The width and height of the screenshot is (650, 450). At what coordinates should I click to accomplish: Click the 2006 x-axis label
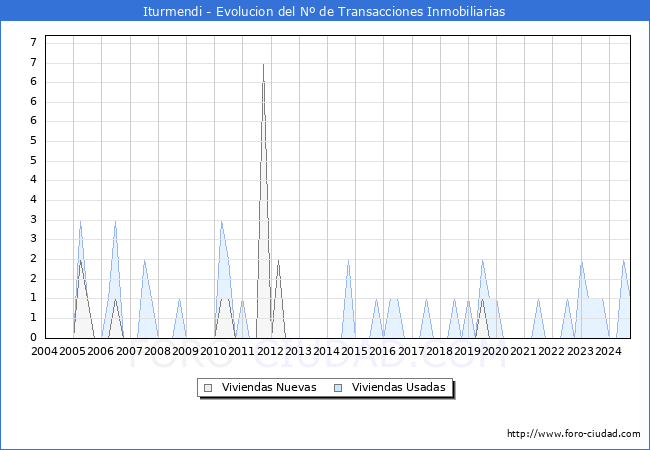(101, 351)
